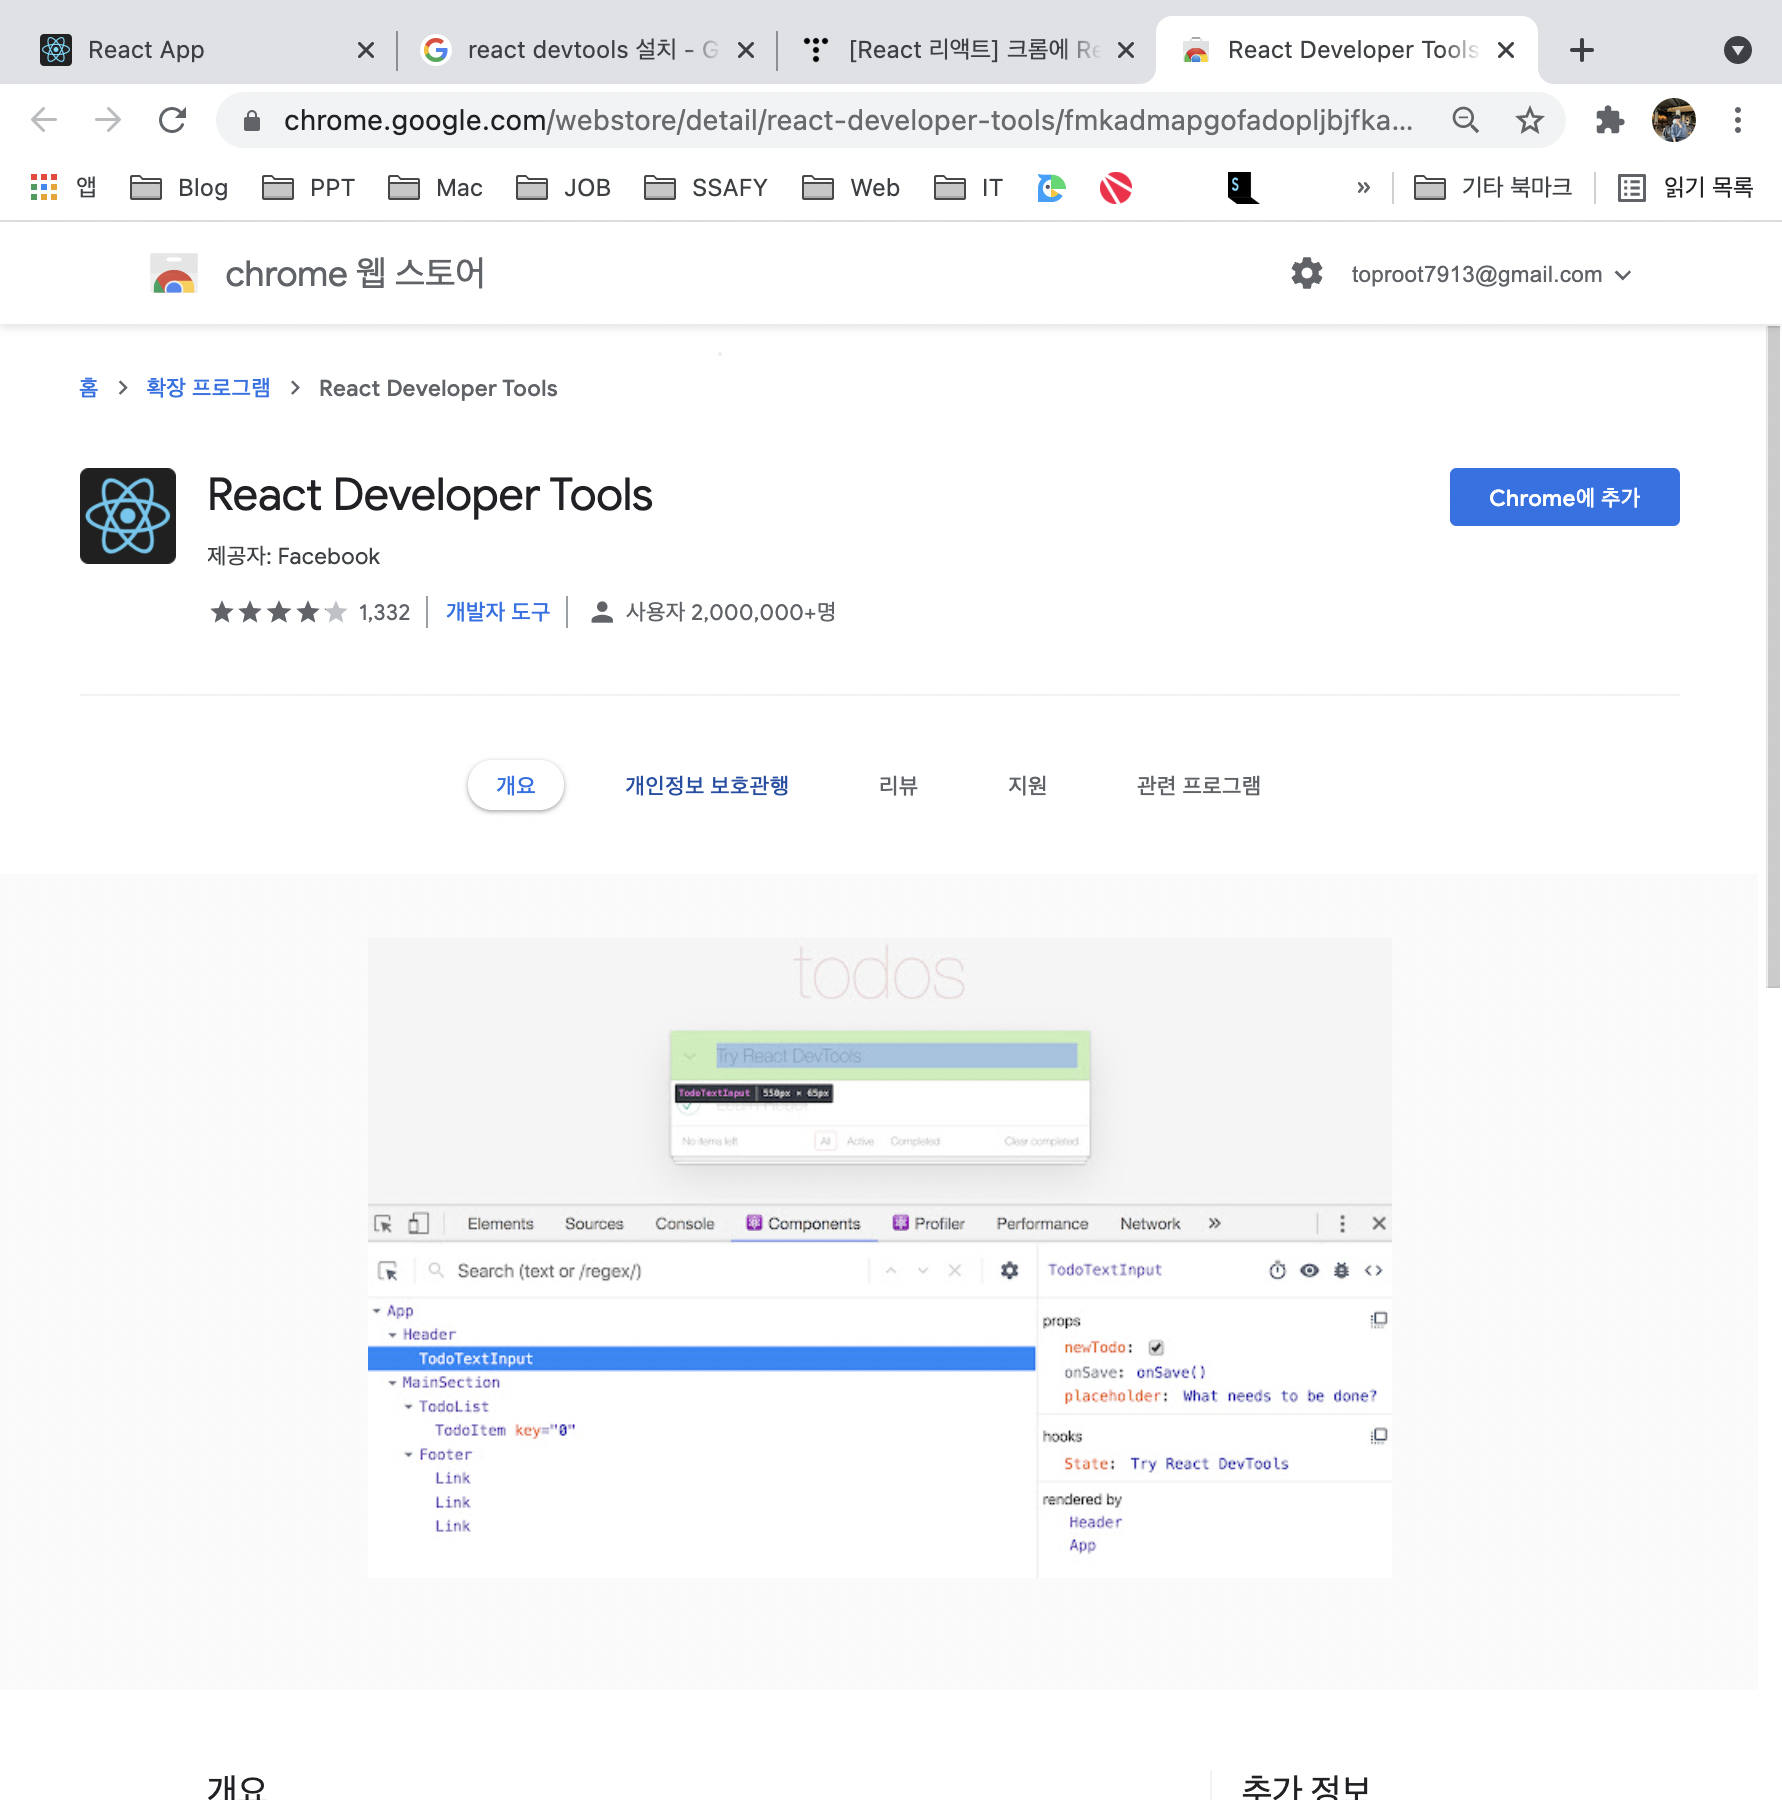Expand the toproot7913@gmail.com account dropdown

click(x=1623, y=274)
